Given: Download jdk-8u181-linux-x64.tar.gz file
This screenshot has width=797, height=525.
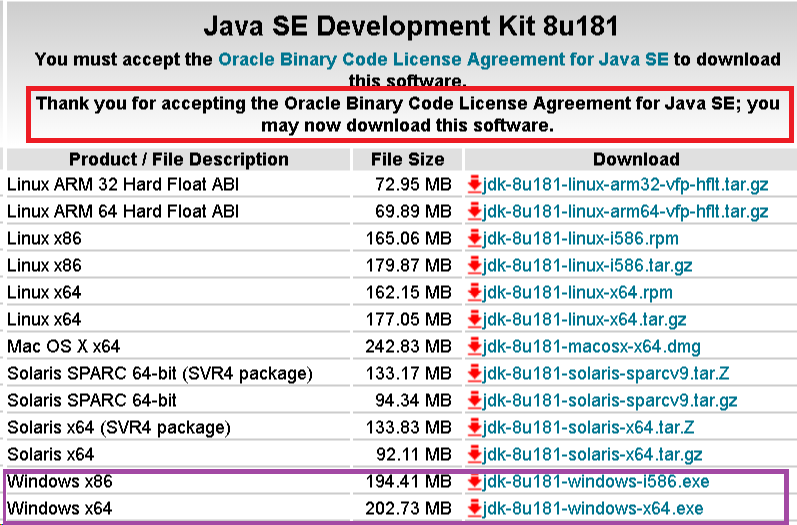Looking at the screenshot, I should click(x=585, y=319).
